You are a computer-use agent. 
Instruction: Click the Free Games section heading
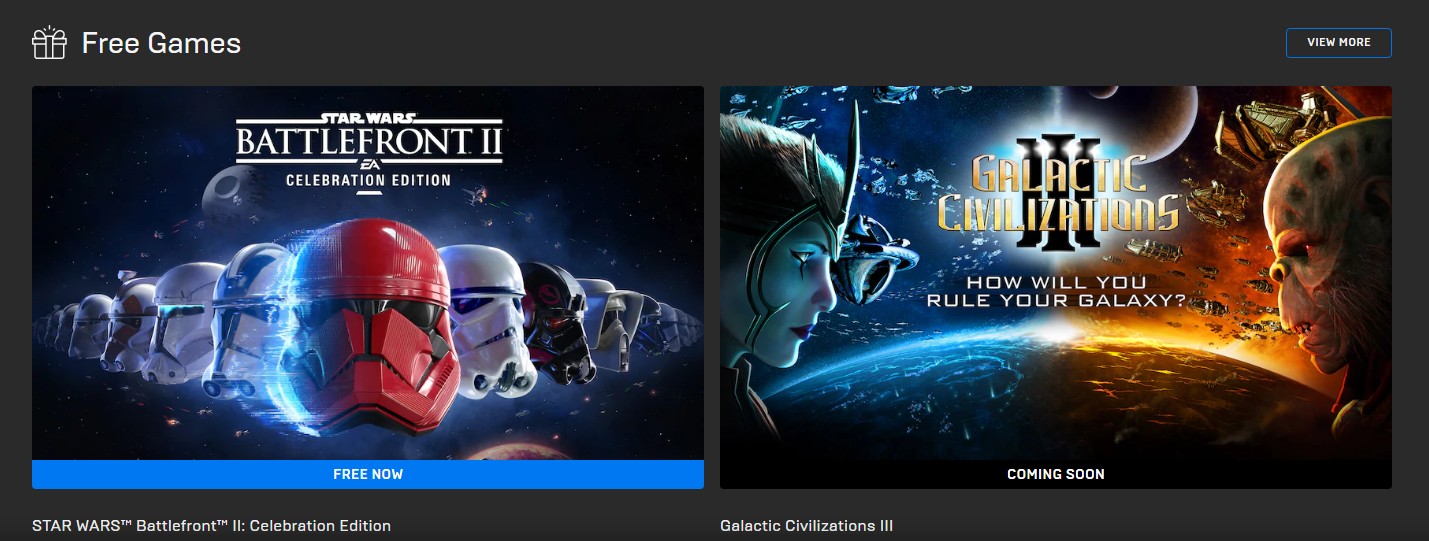[161, 44]
